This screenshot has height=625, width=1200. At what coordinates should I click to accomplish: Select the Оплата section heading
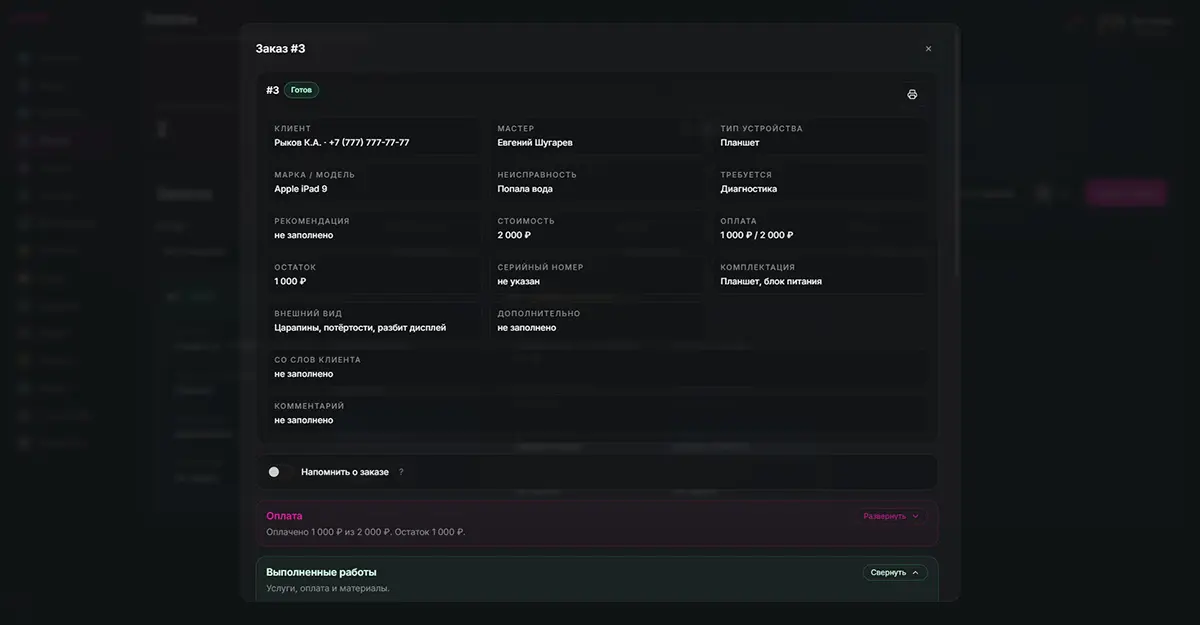click(284, 516)
